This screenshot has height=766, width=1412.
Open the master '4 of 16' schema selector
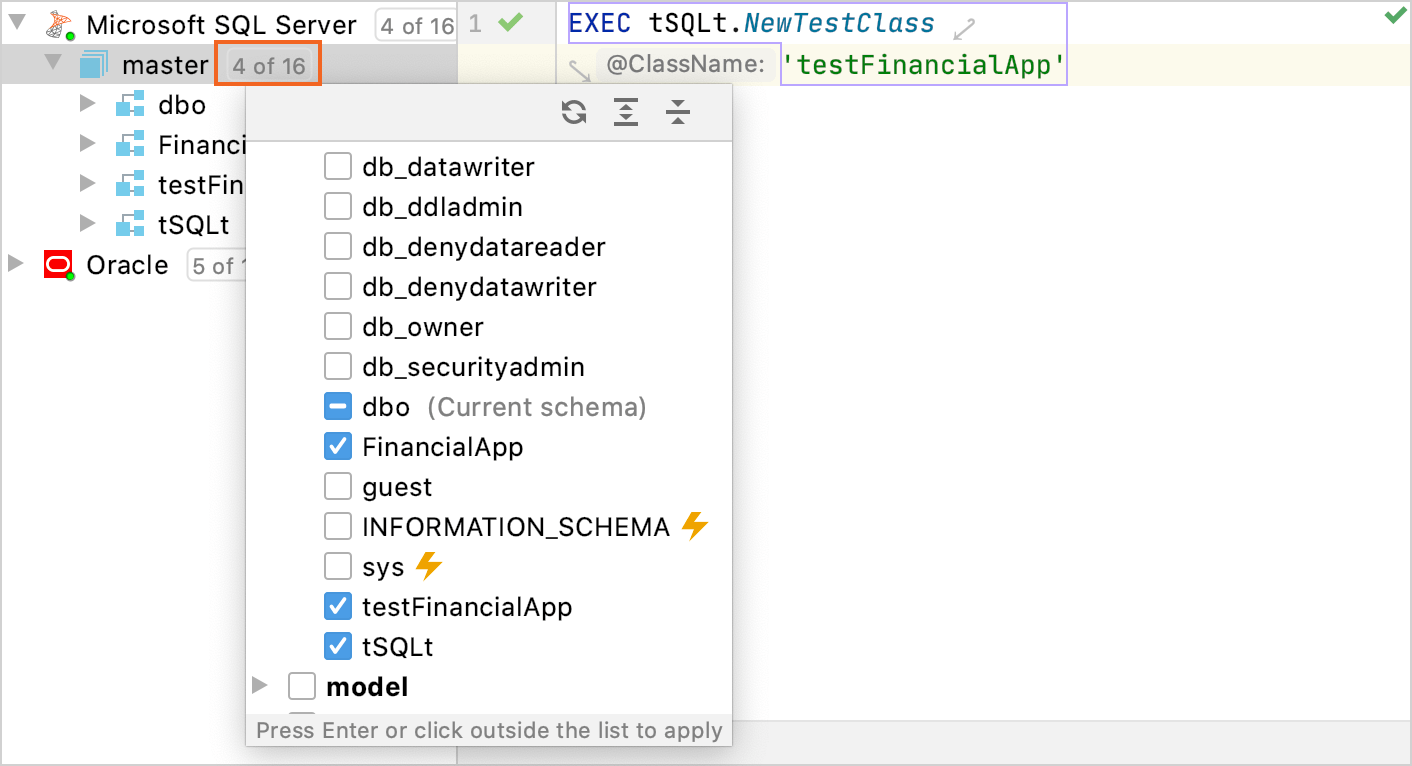(268, 66)
